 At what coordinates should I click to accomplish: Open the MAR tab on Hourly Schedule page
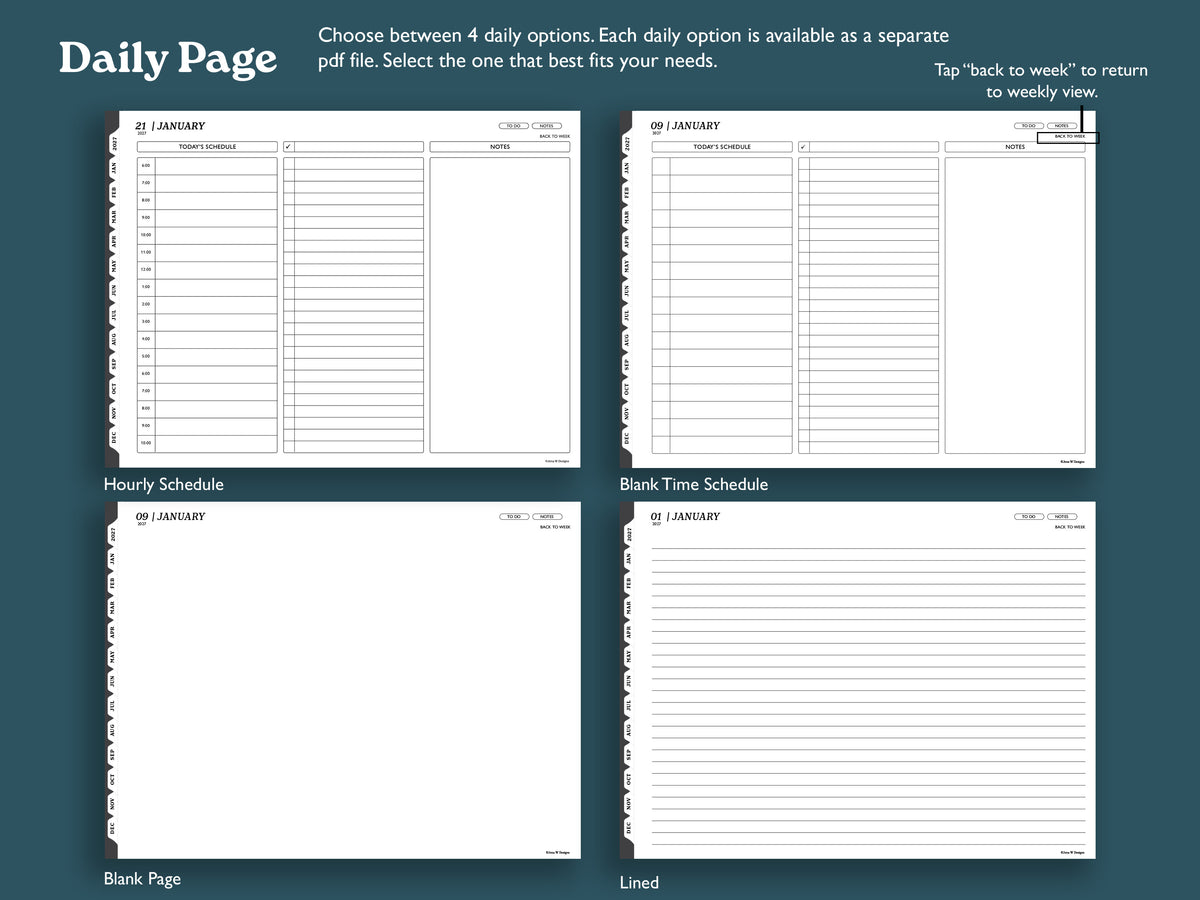pyautogui.click(x=113, y=217)
